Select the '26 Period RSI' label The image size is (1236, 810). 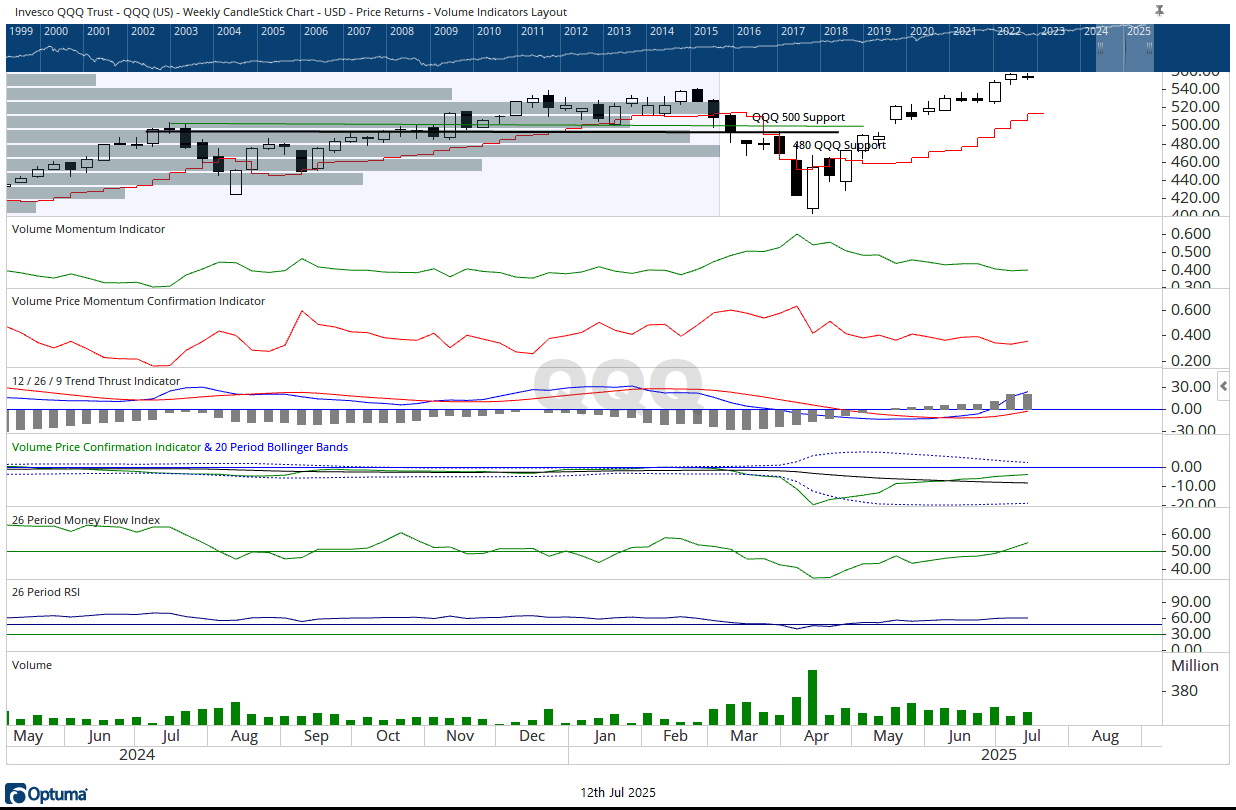[45, 592]
